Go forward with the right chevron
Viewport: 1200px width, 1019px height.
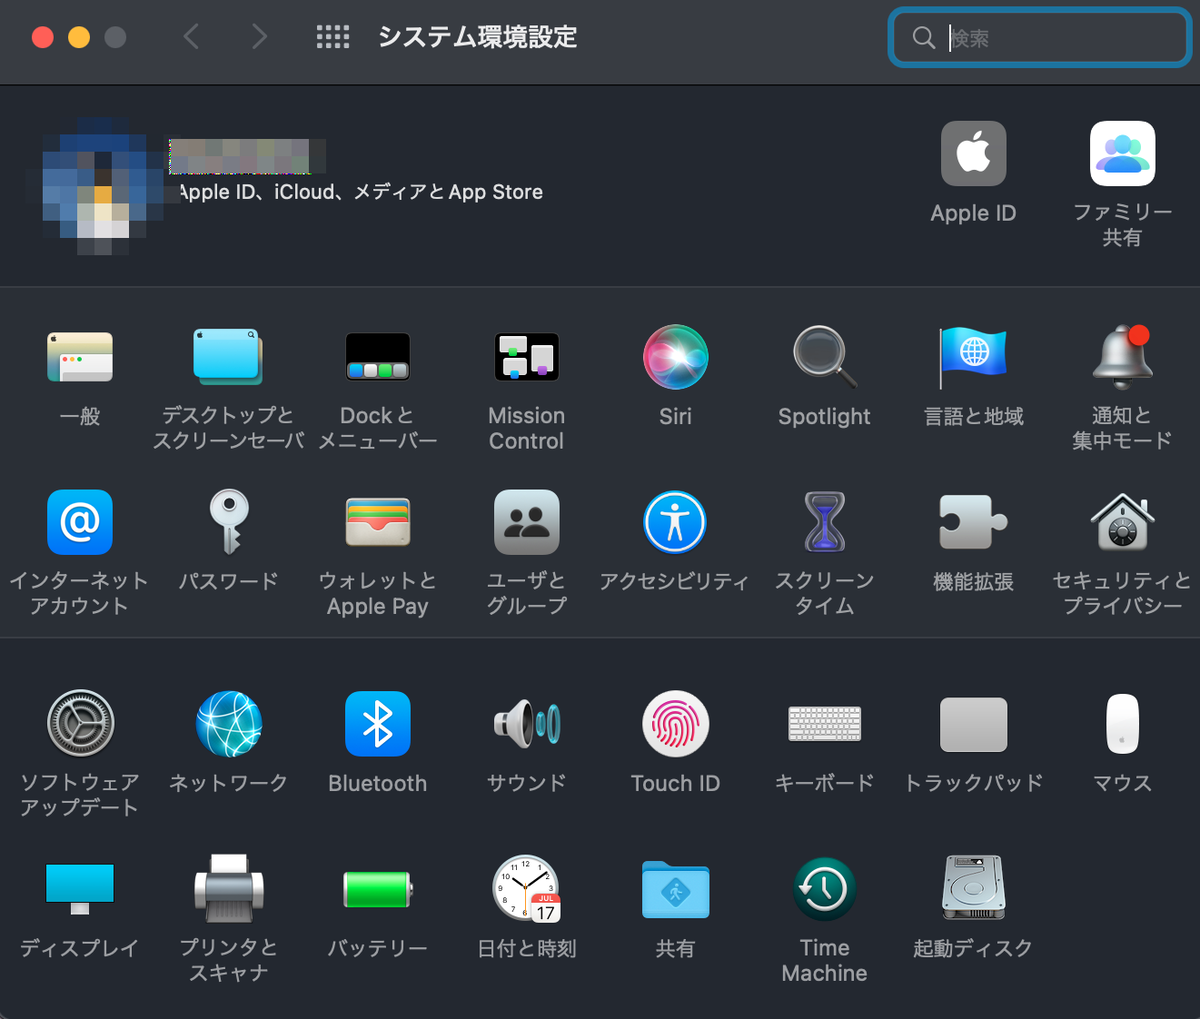click(260, 37)
